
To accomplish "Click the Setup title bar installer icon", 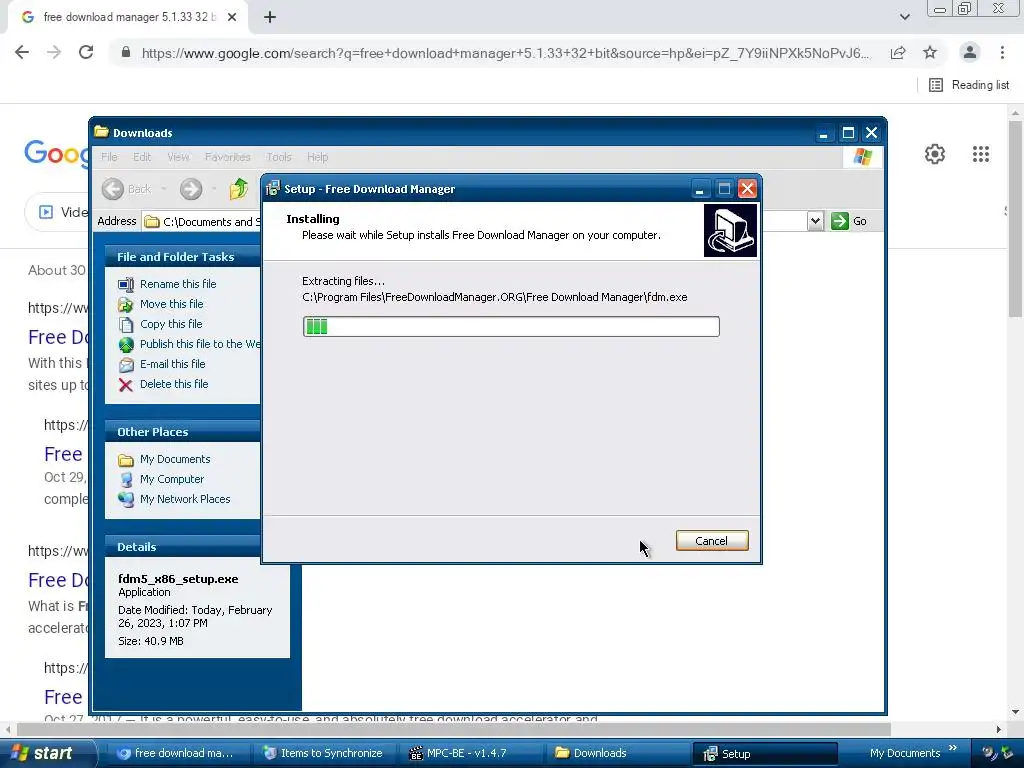I will (273, 189).
